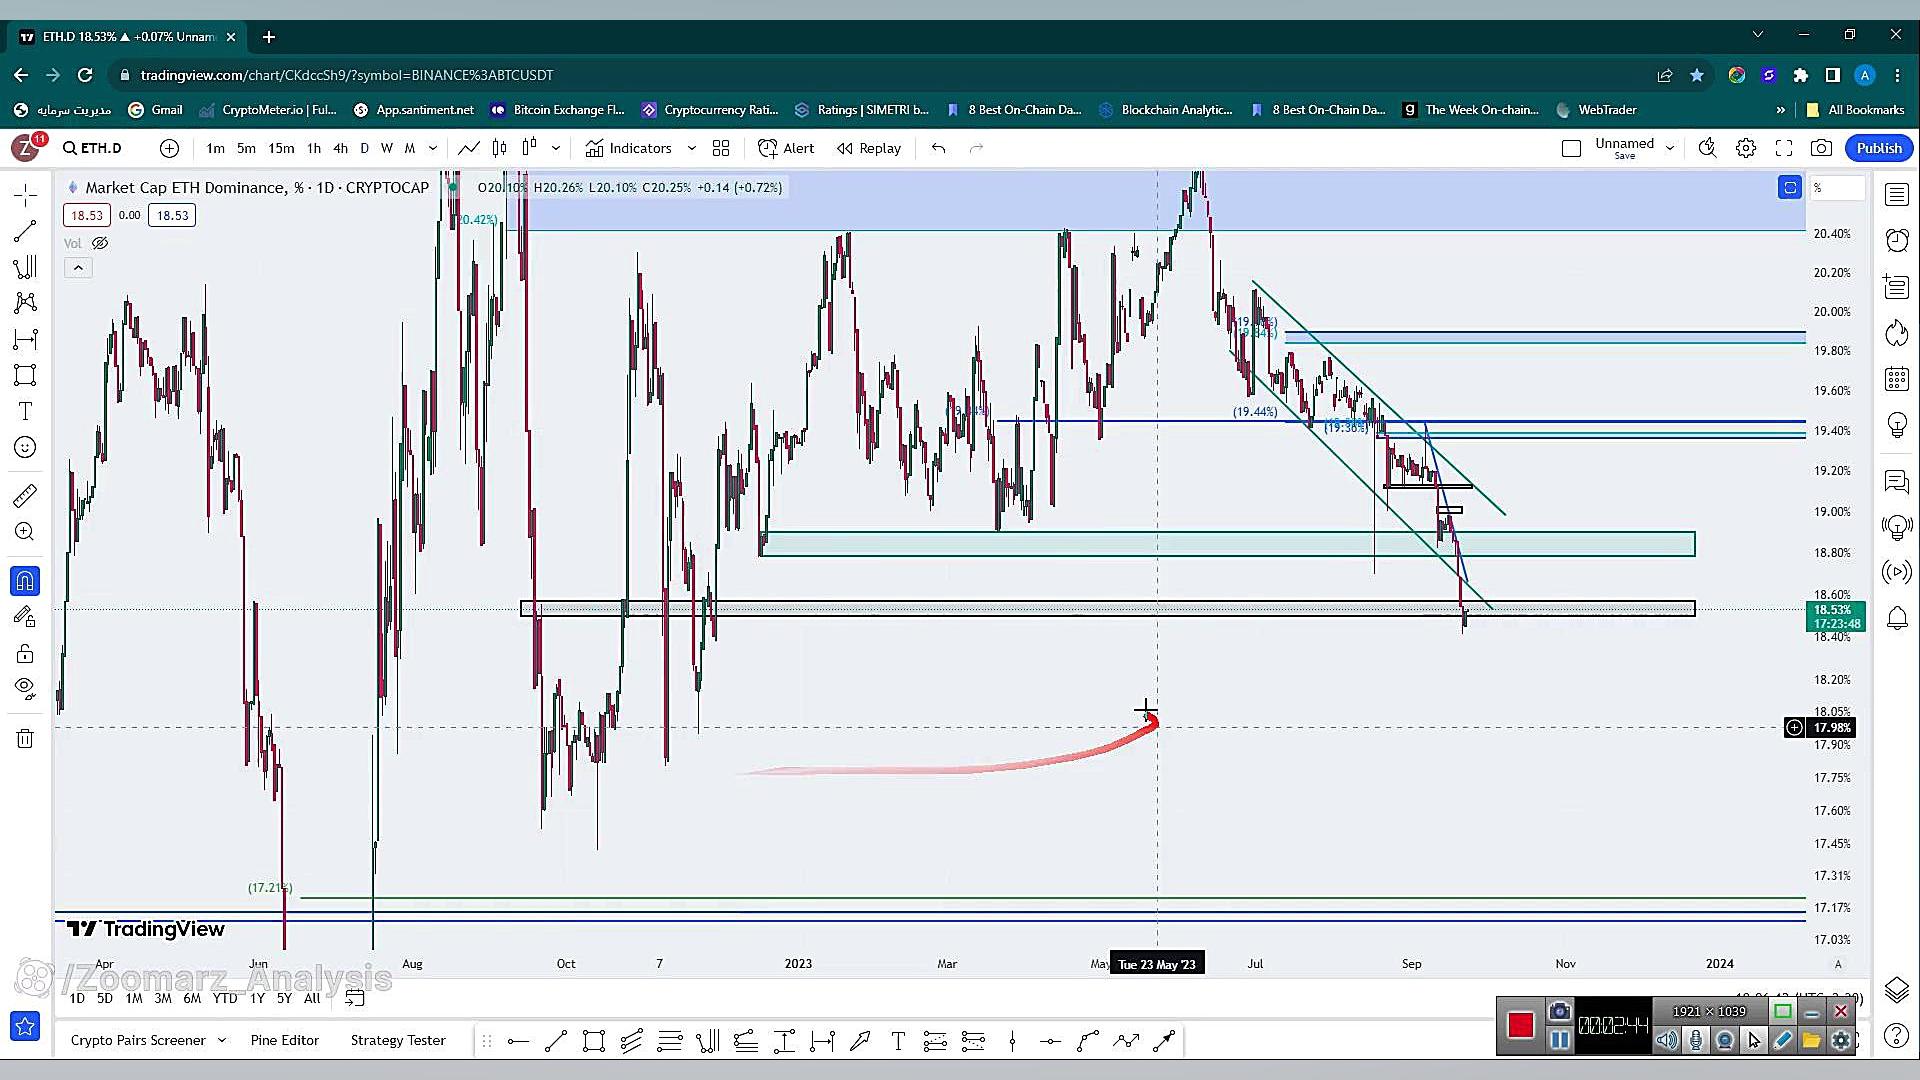This screenshot has height=1080, width=1920.
Task: Show All available chart data range
Action: pyautogui.click(x=312, y=998)
